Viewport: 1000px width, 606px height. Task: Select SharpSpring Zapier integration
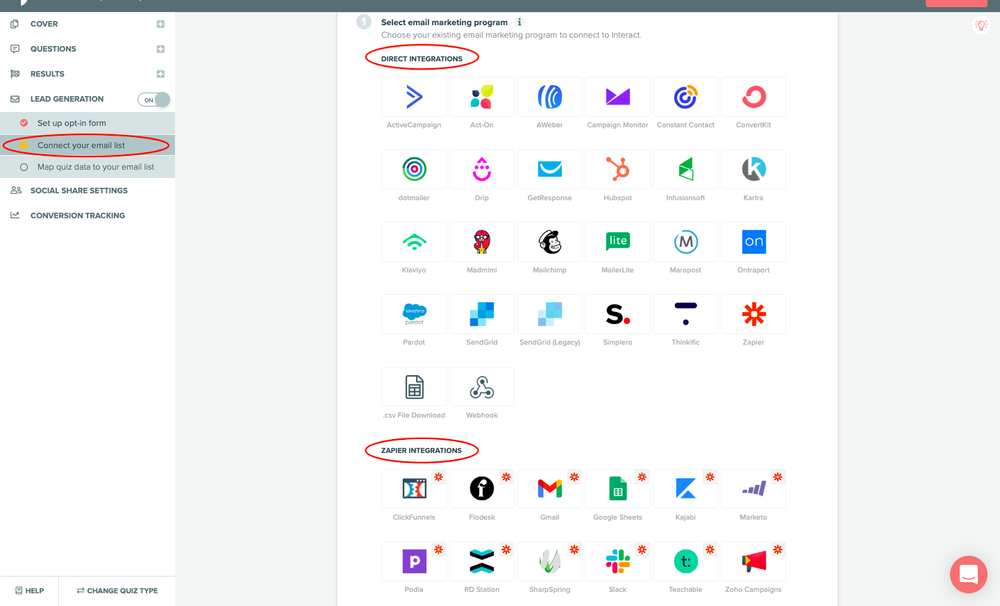pos(550,561)
